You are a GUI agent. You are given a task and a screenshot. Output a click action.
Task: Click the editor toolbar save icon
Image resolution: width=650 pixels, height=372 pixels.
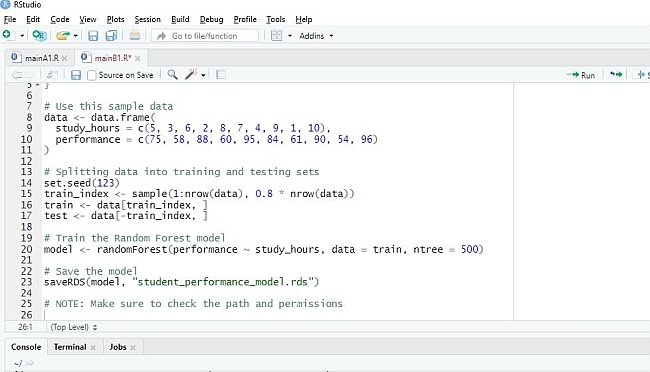pyautogui.click(x=76, y=75)
